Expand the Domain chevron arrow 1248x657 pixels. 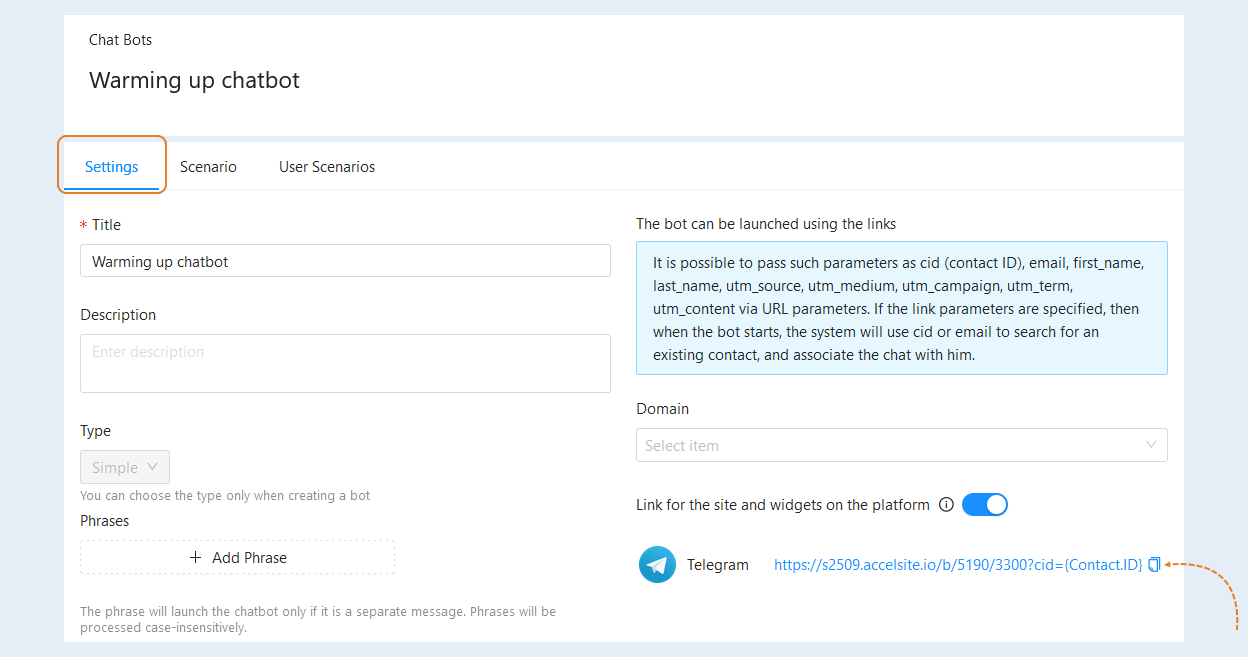(x=1151, y=445)
